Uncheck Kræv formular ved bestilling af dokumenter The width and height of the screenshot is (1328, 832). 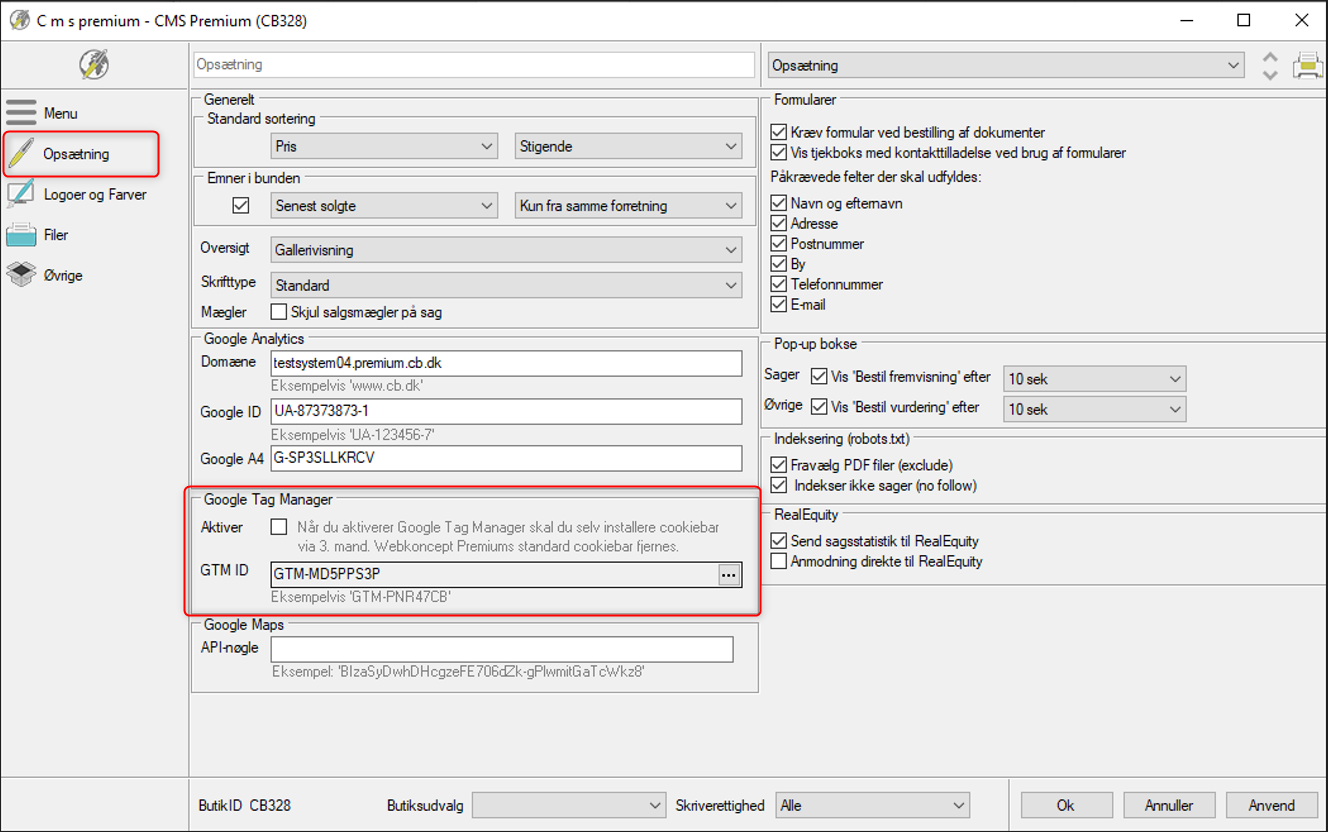[779, 132]
